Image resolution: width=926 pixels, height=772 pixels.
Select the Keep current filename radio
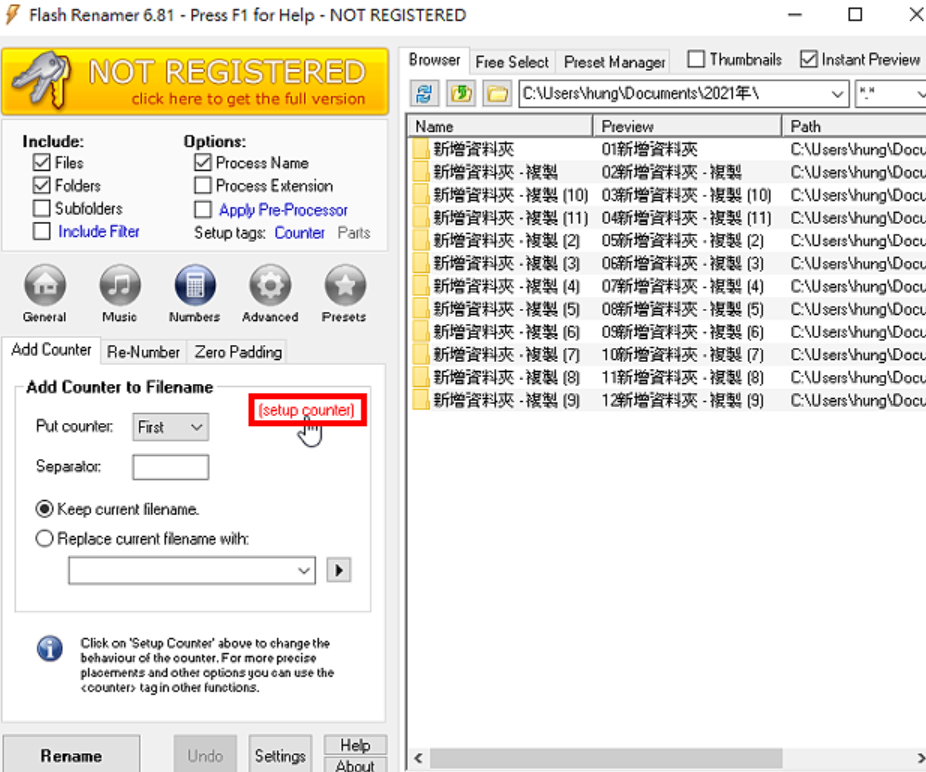[44, 509]
